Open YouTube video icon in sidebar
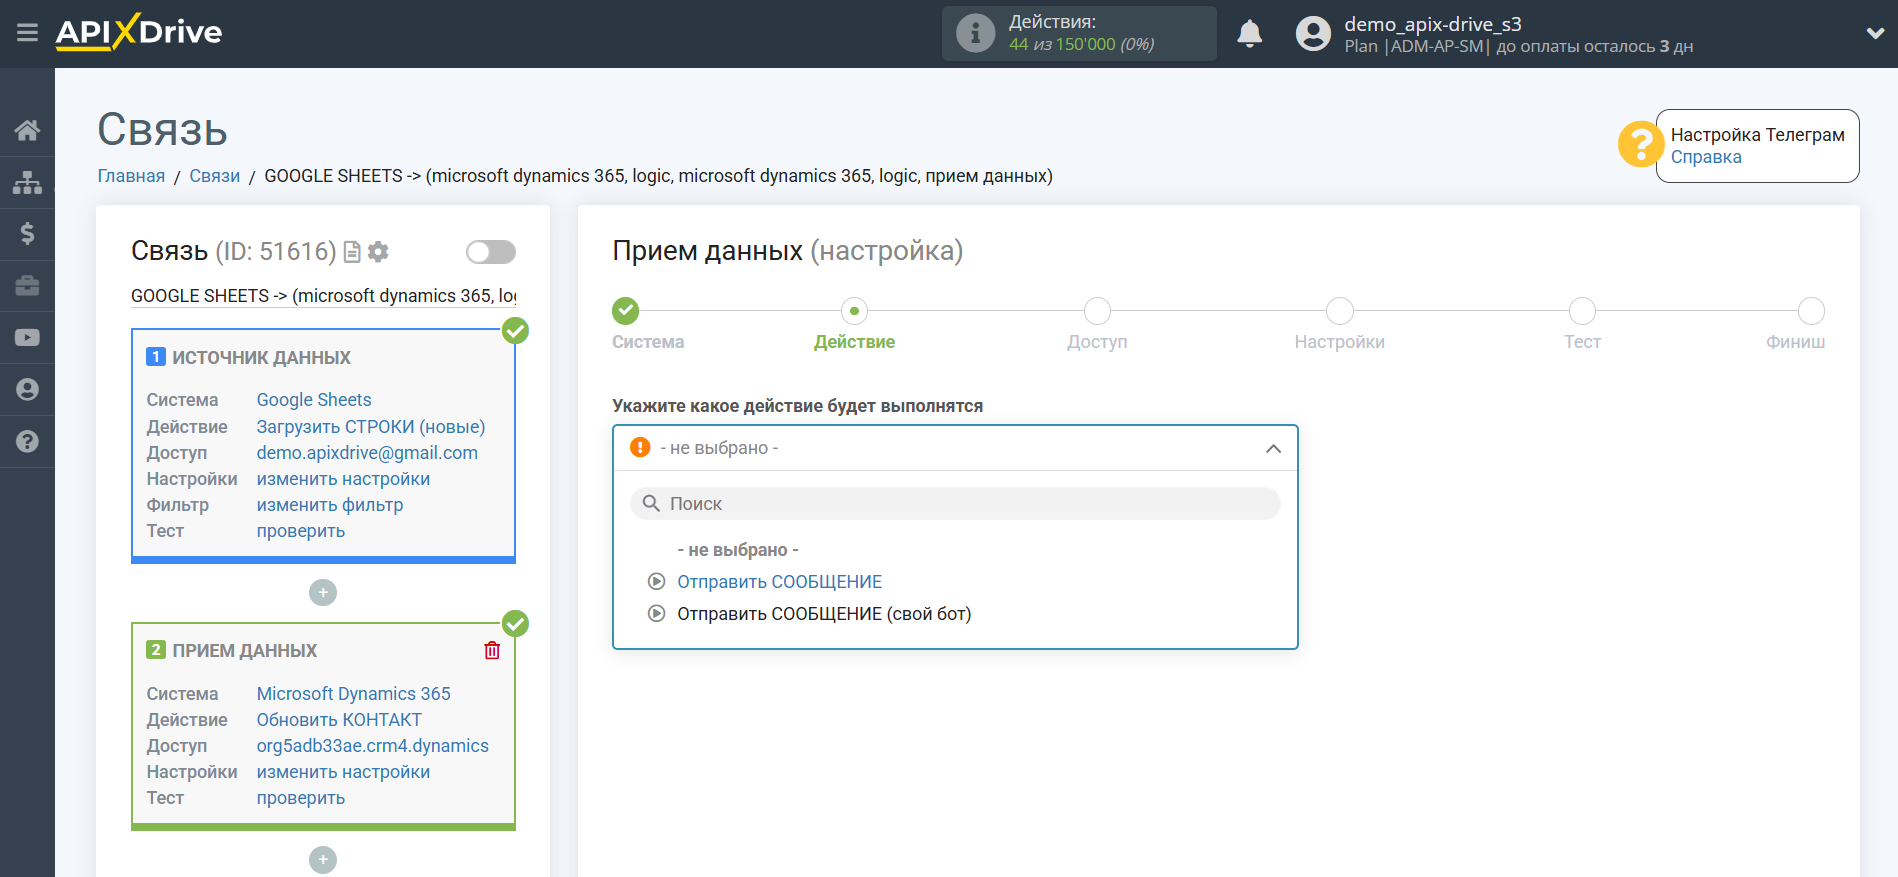 [x=27, y=338]
